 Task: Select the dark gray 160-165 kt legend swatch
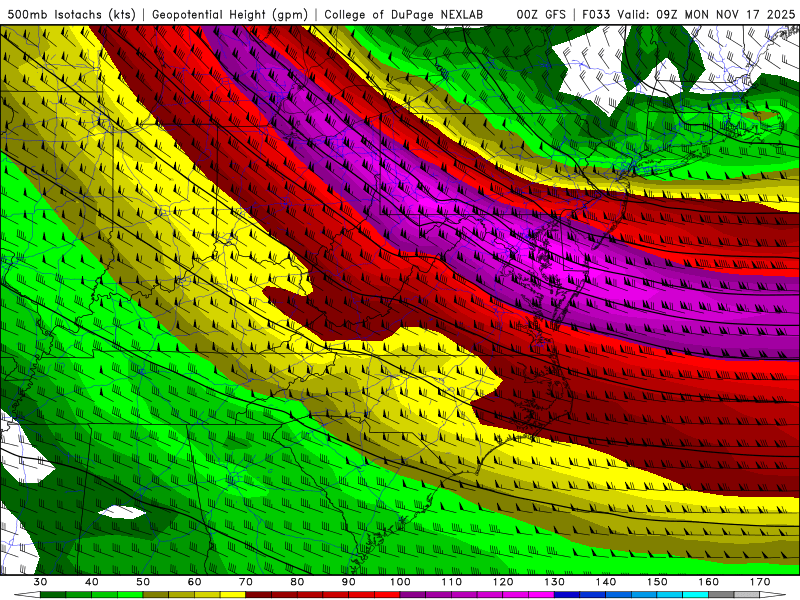[x=722, y=595]
